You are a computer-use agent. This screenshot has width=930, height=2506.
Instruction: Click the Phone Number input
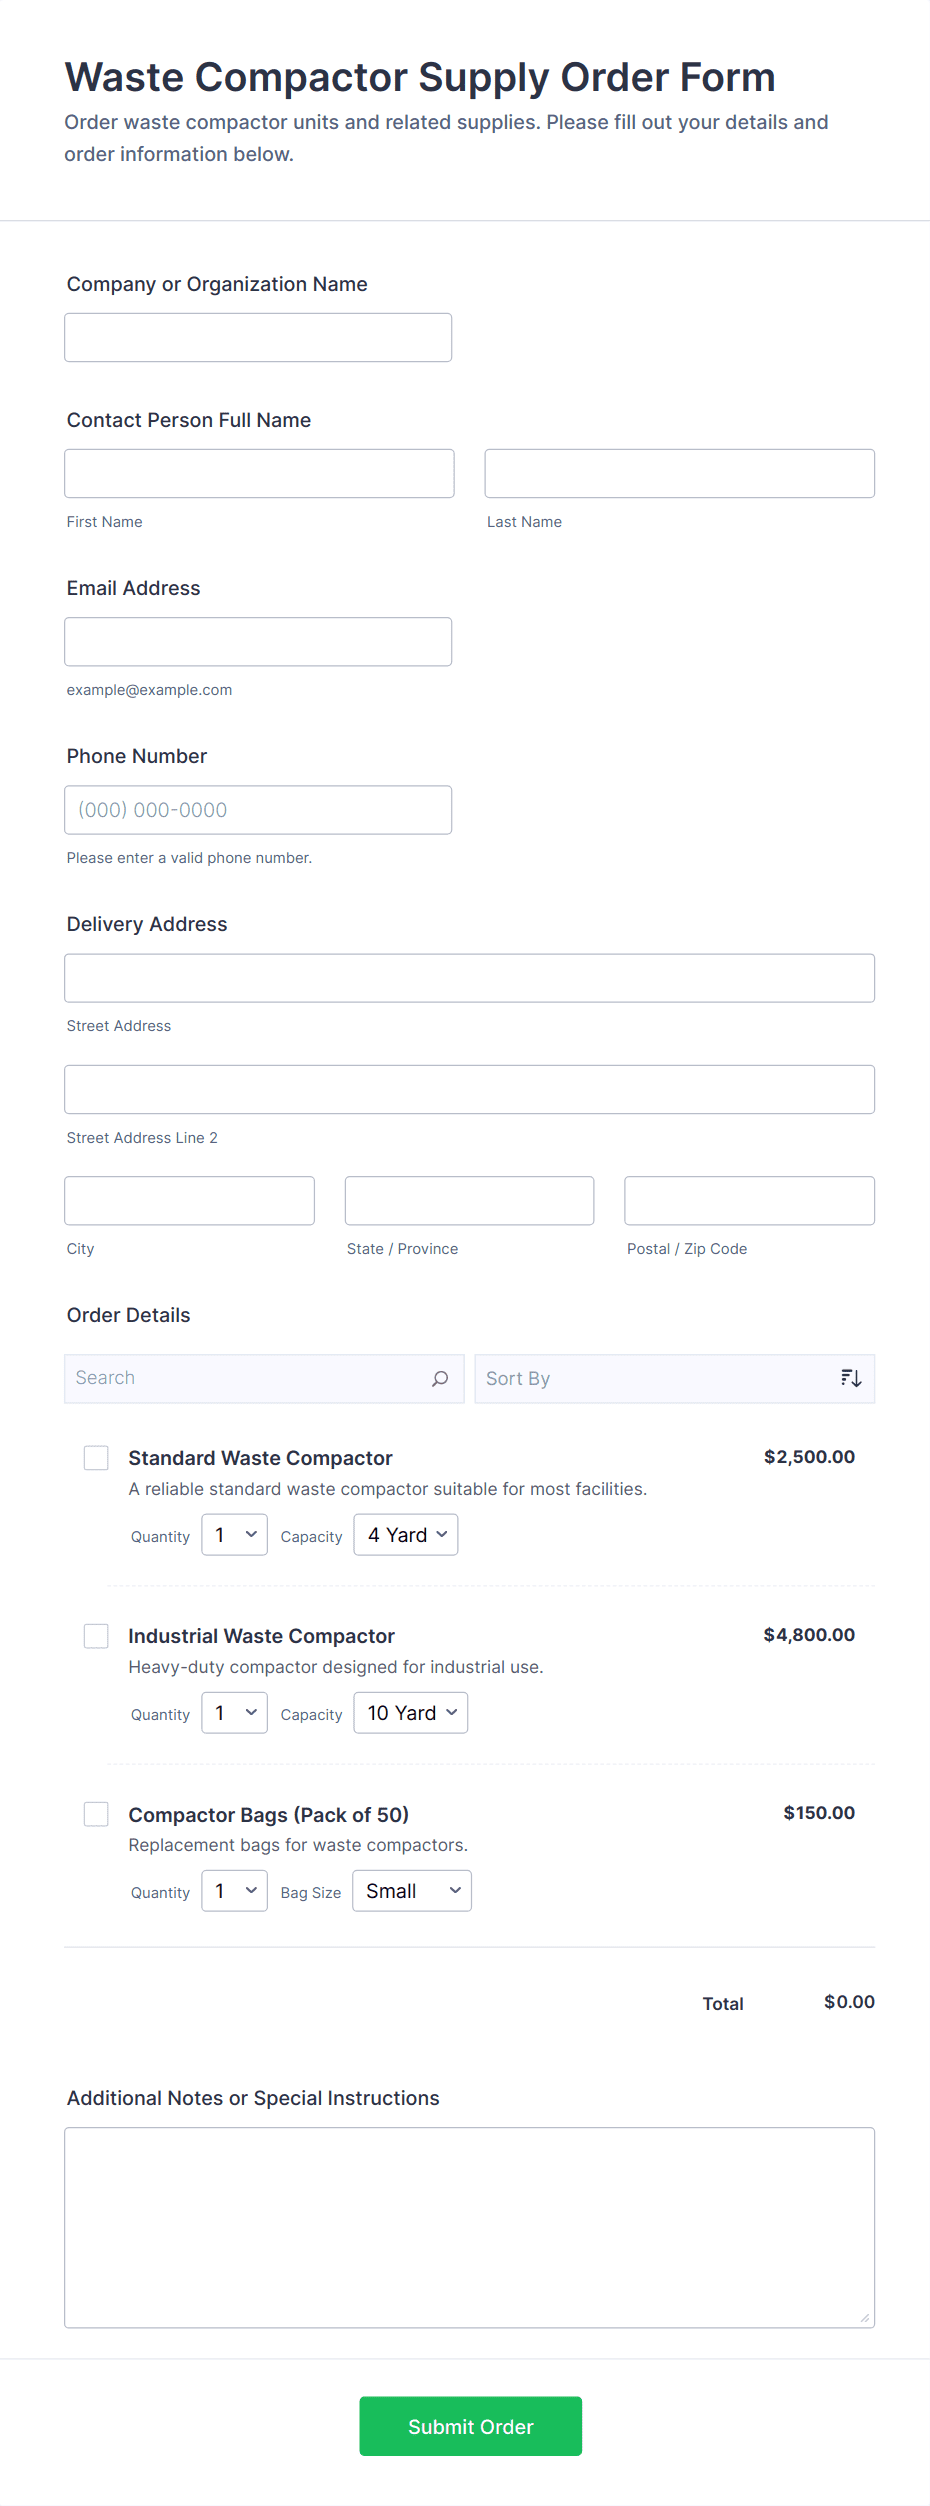(x=258, y=810)
